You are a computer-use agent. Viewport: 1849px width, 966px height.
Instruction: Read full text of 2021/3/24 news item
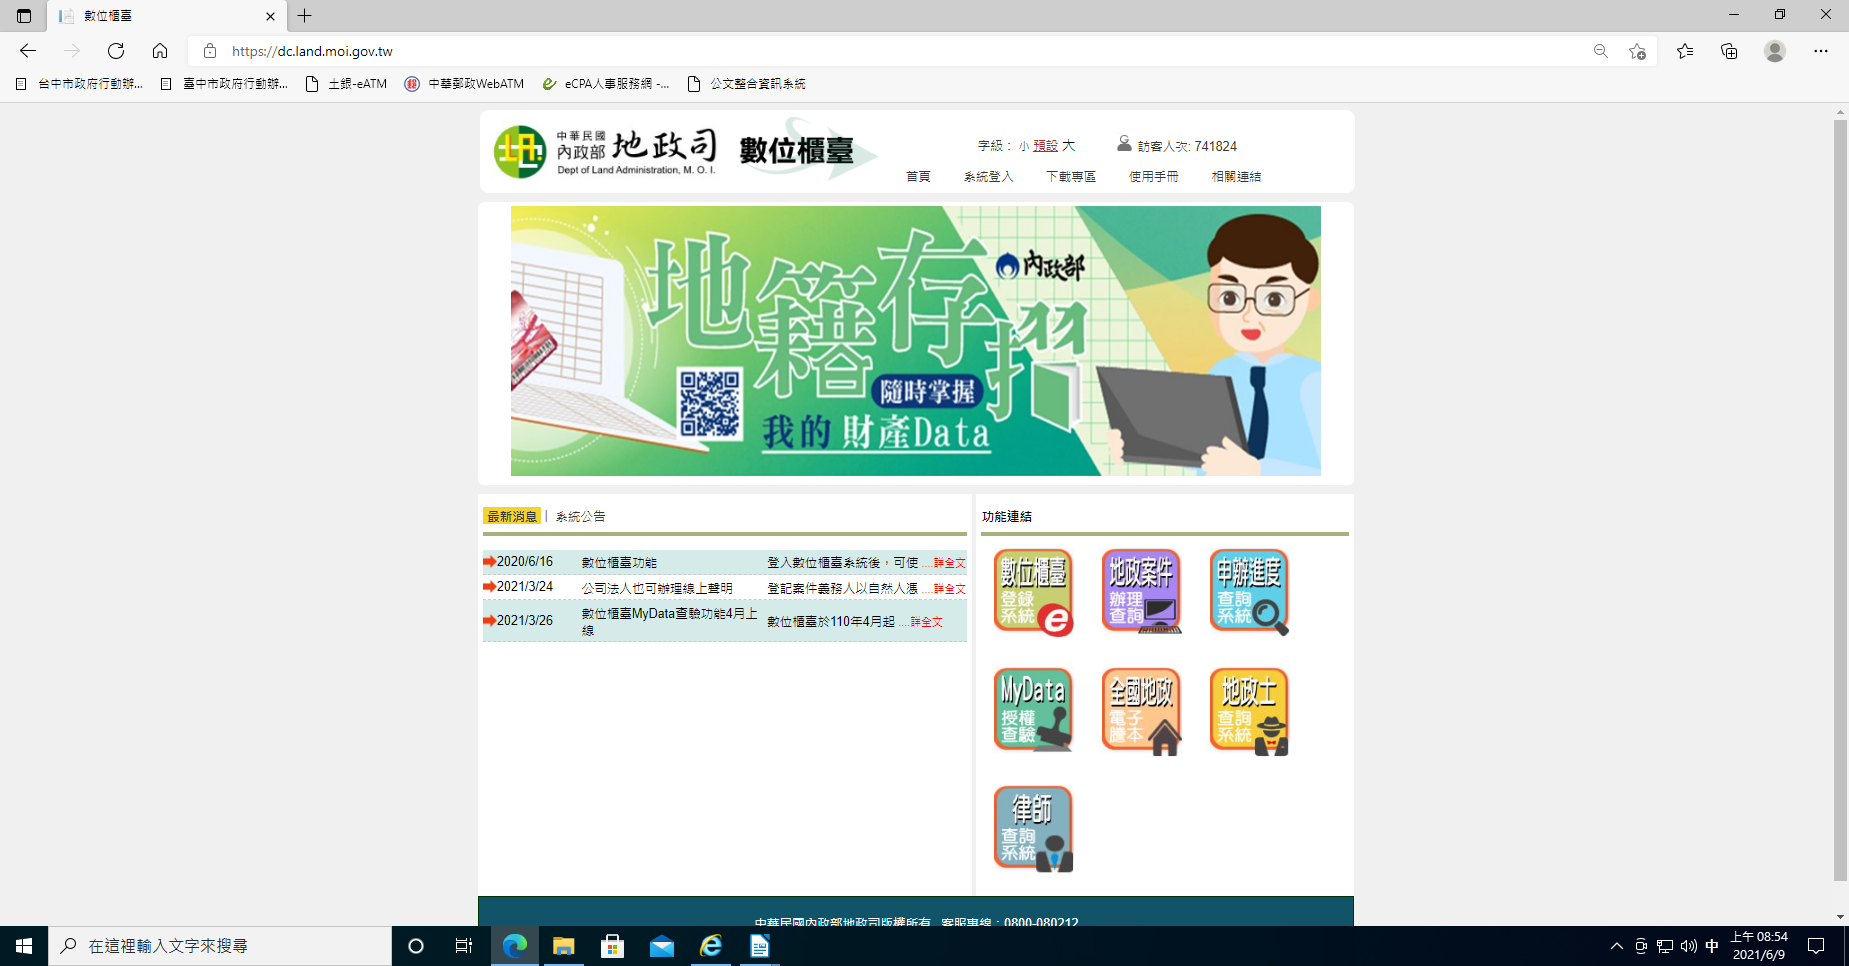pos(949,589)
